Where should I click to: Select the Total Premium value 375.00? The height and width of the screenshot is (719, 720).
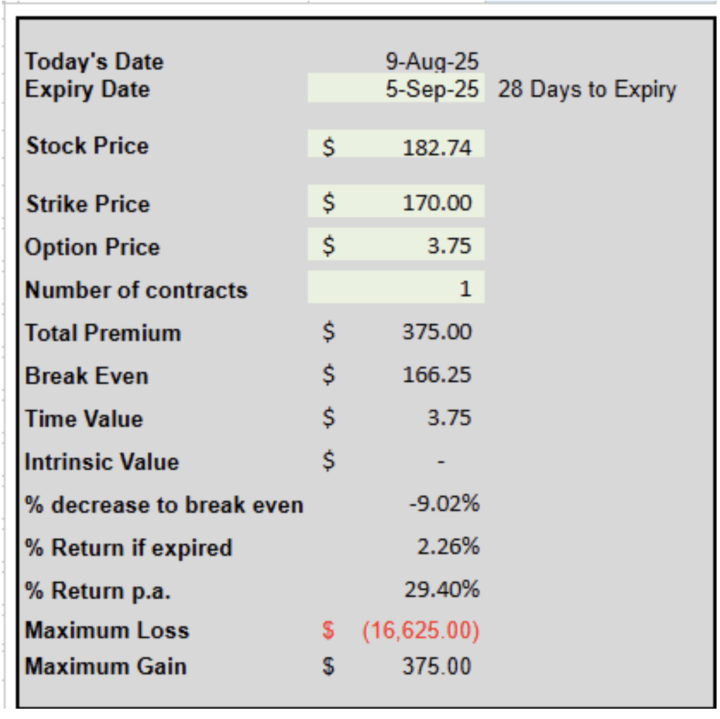pos(396,331)
